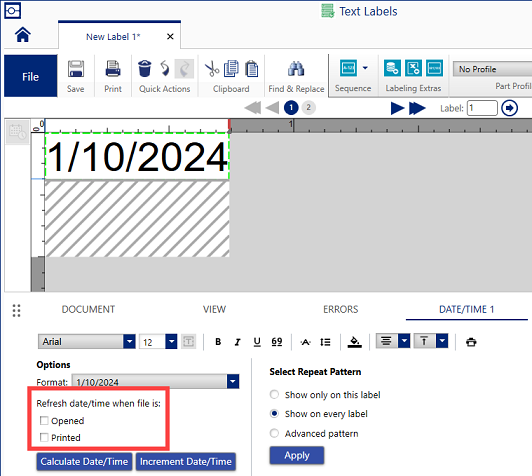Click the vertical top alignment button

click(x=424, y=341)
